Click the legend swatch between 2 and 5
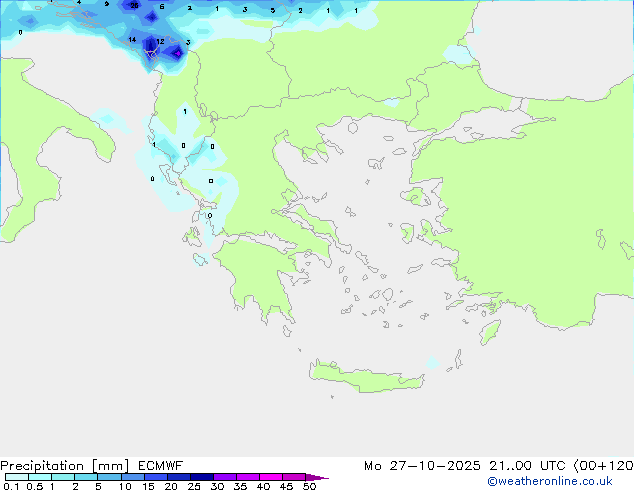This screenshot has height=490, width=634. pyautogui.click(x=86, y=477)
